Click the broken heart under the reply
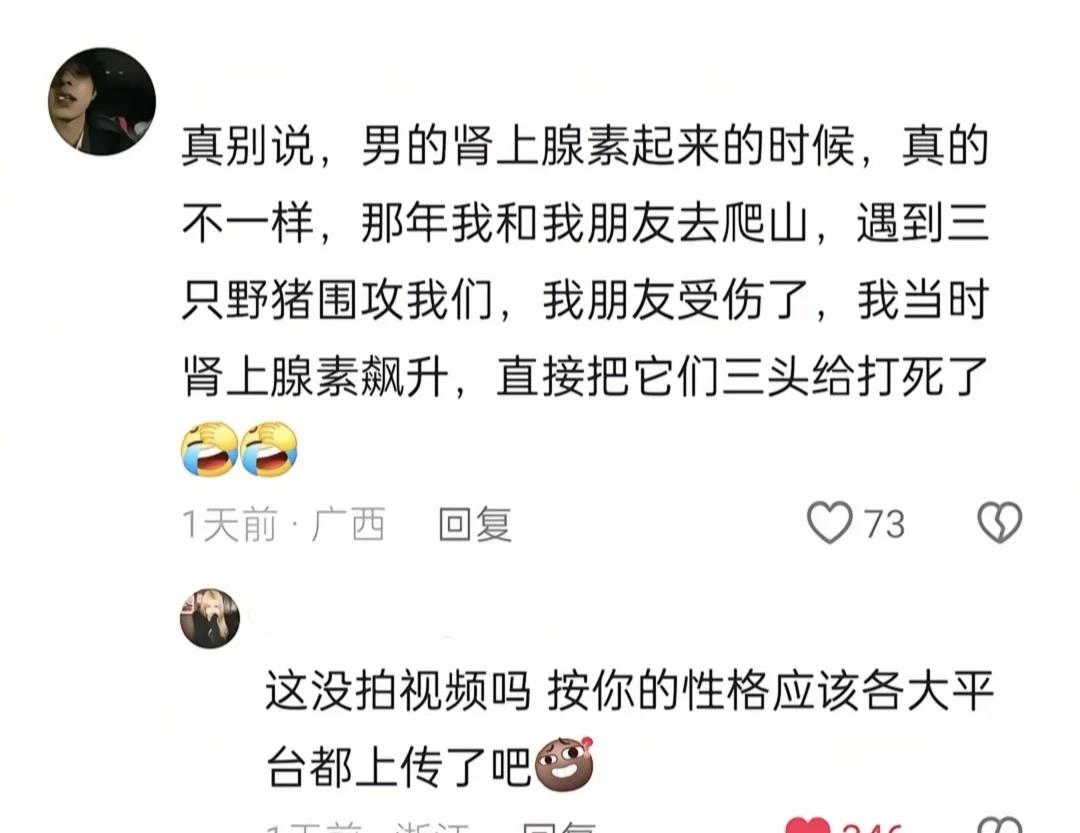 pyautogui.click(x=999, y=825)
